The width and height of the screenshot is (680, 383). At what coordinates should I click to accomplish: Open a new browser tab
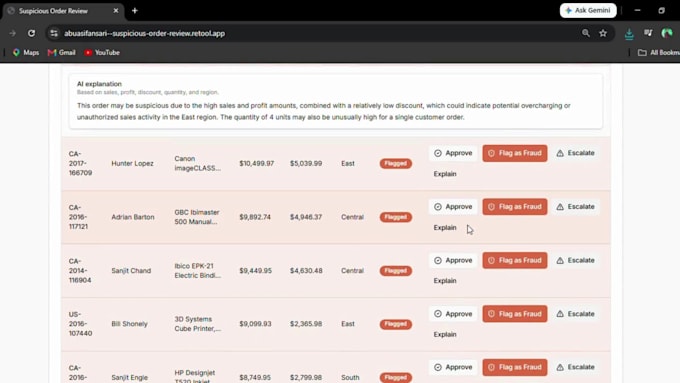(135, 11)
